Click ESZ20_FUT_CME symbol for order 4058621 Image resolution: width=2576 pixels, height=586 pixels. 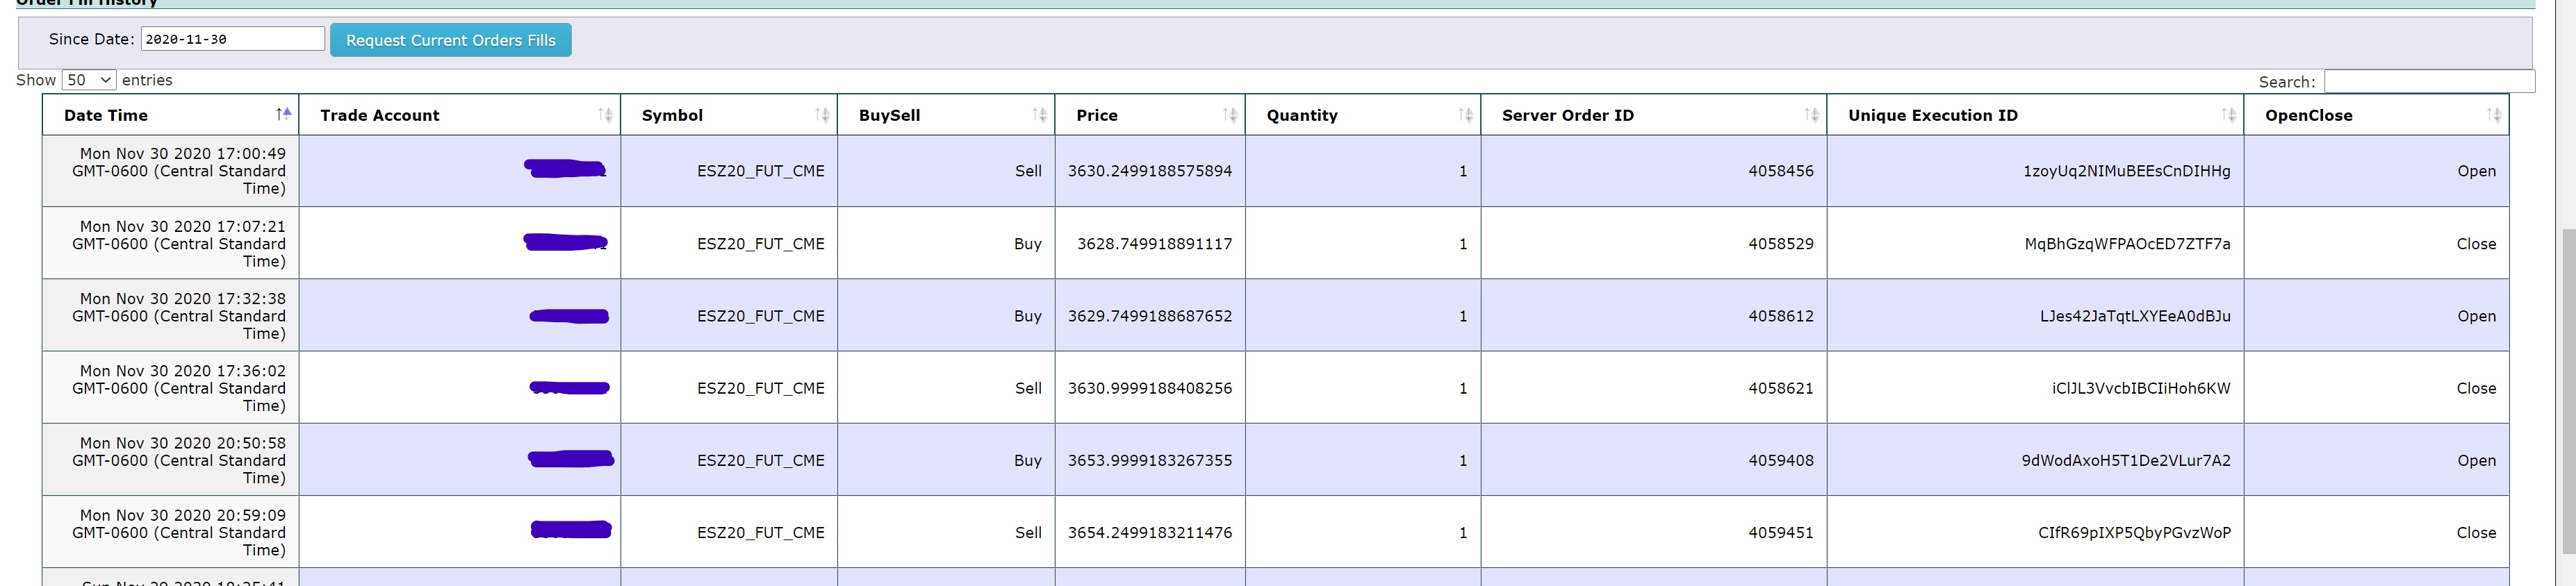click(761, 388)
